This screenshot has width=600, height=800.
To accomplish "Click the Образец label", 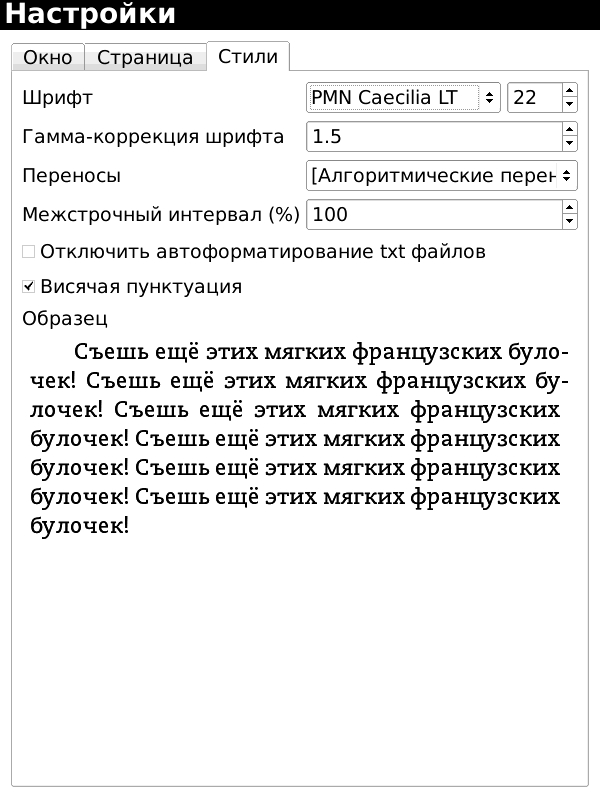I will coord(65,319).
